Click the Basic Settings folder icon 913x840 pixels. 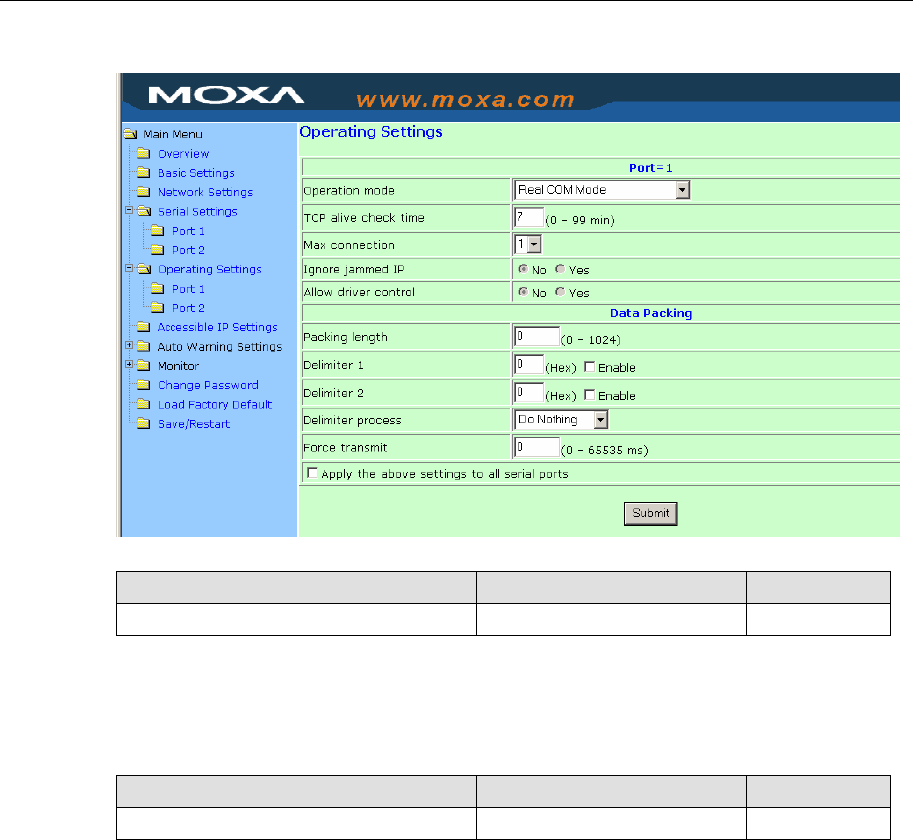click(x=143, y=173)
